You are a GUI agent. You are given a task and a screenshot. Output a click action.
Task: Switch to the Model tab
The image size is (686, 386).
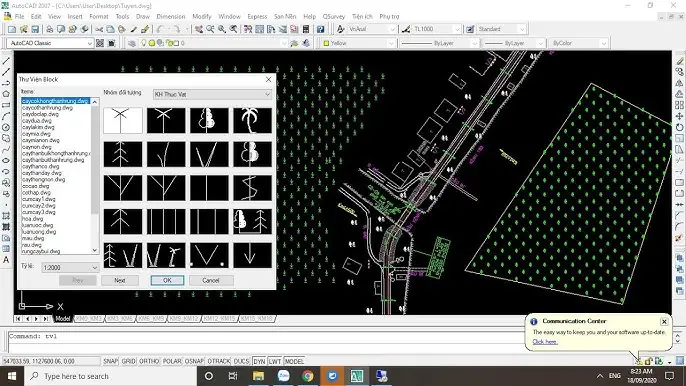tap(63, 319)
